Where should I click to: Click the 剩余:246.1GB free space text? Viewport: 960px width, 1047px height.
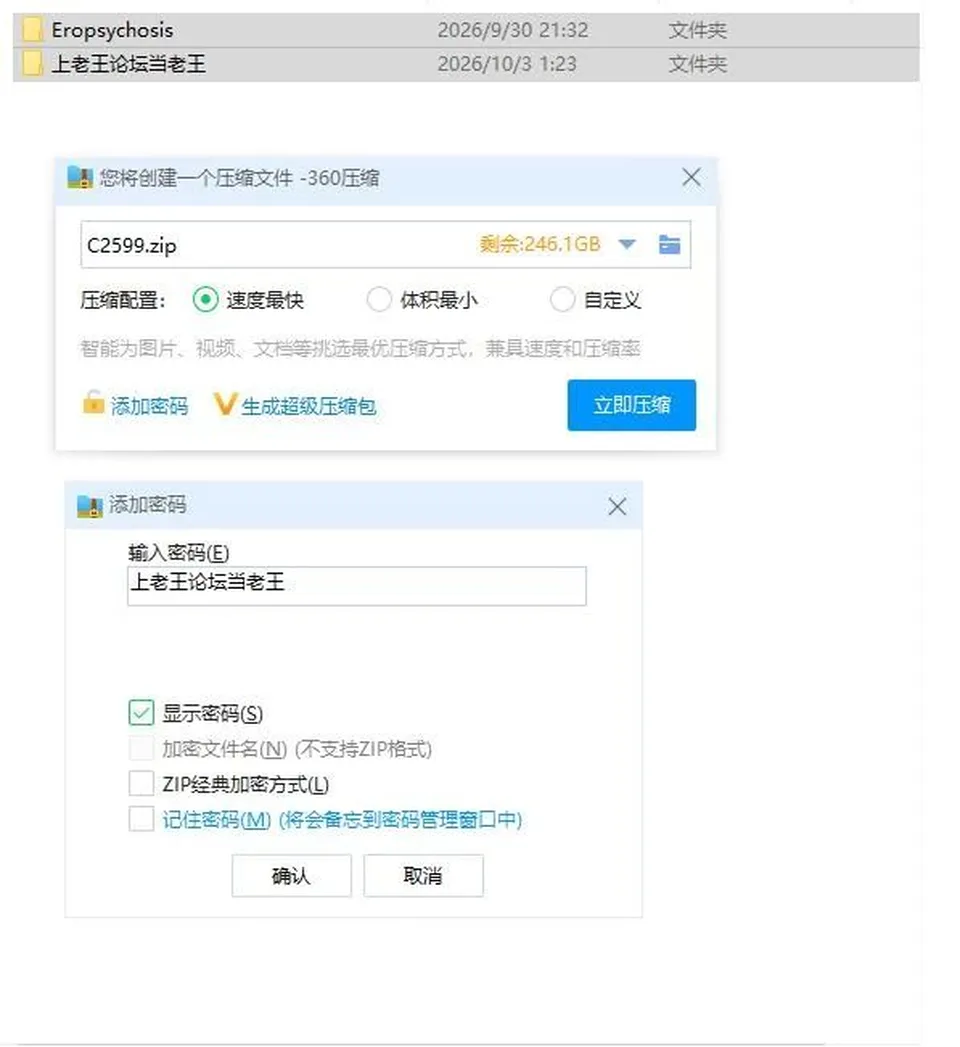click(539, 244)
